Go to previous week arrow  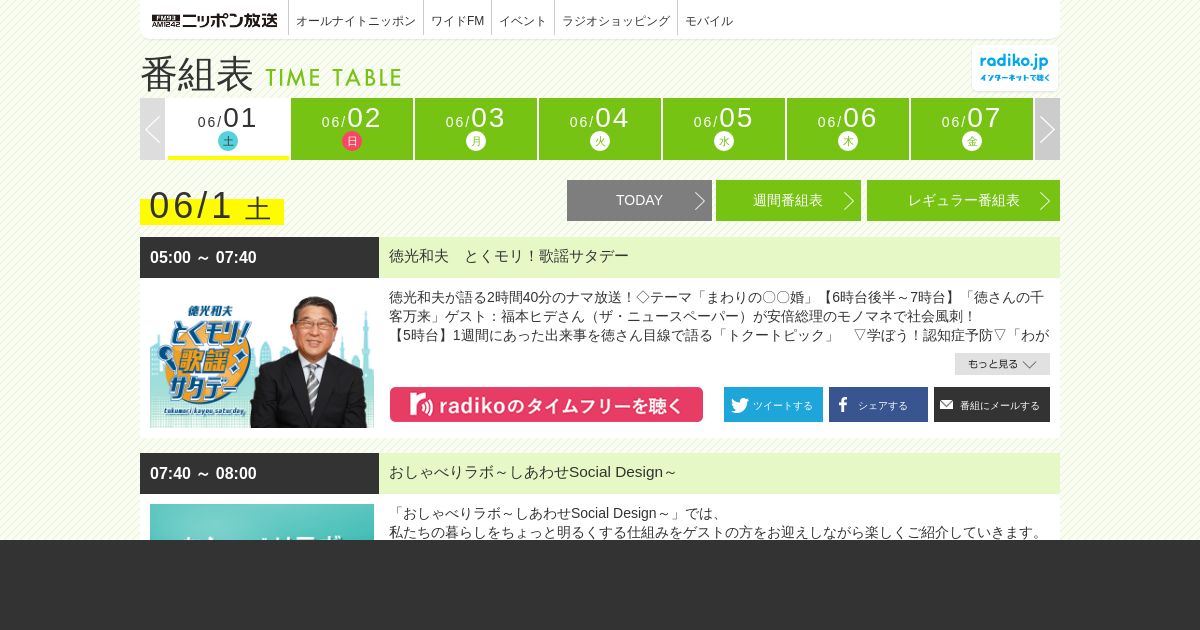tap(152, 129)
